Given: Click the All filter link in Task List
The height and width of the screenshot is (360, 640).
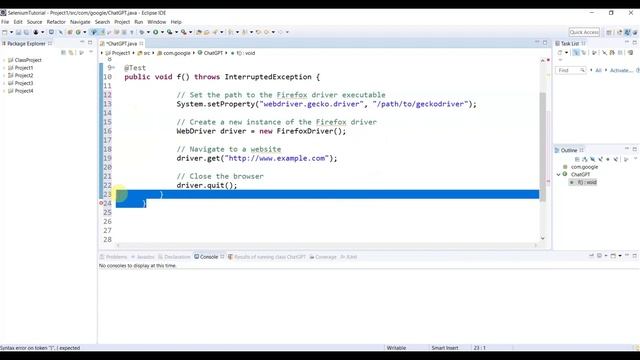Looking at the screenshot, I should pyautogui.click(x=598, y=71).
